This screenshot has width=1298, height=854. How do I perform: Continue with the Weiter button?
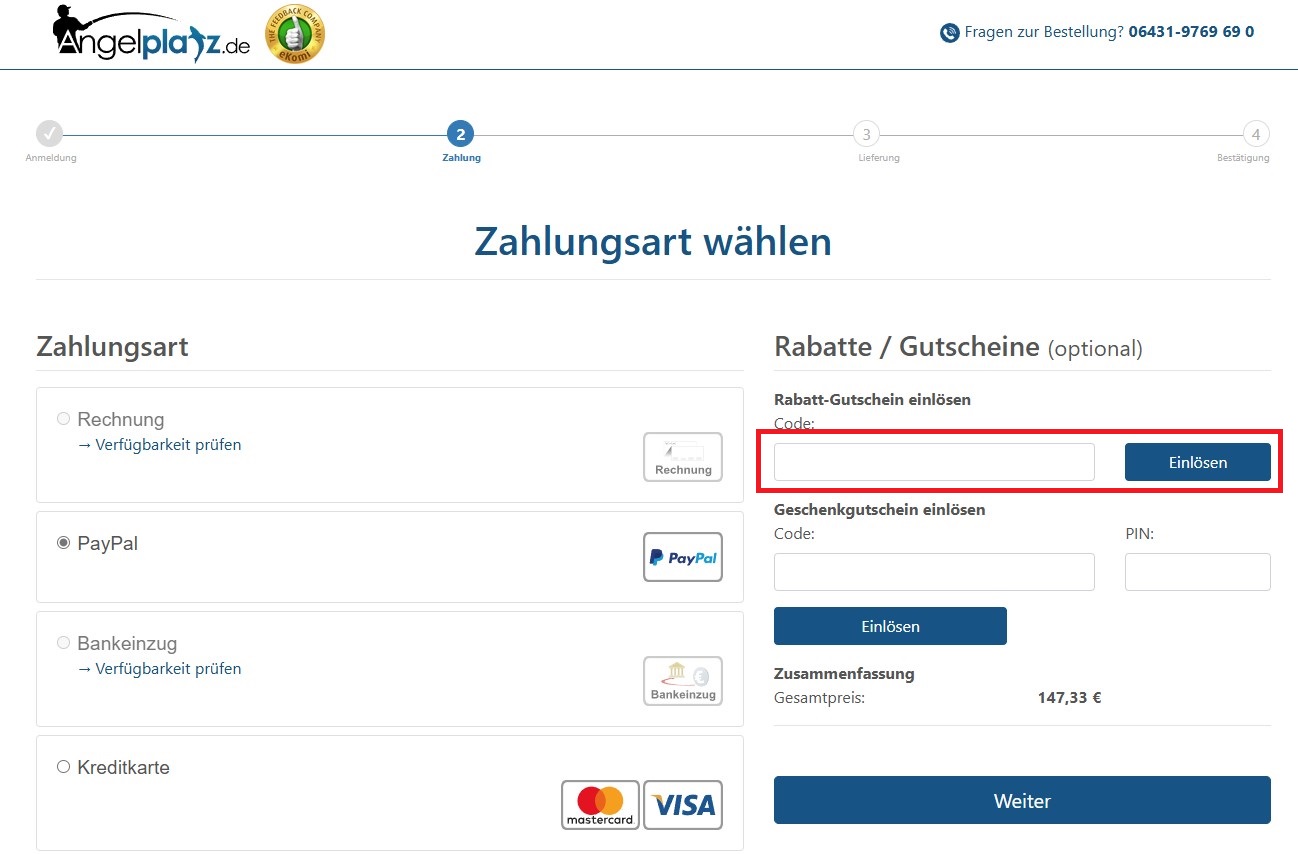pyautogui.click(x=1022, y=800)
